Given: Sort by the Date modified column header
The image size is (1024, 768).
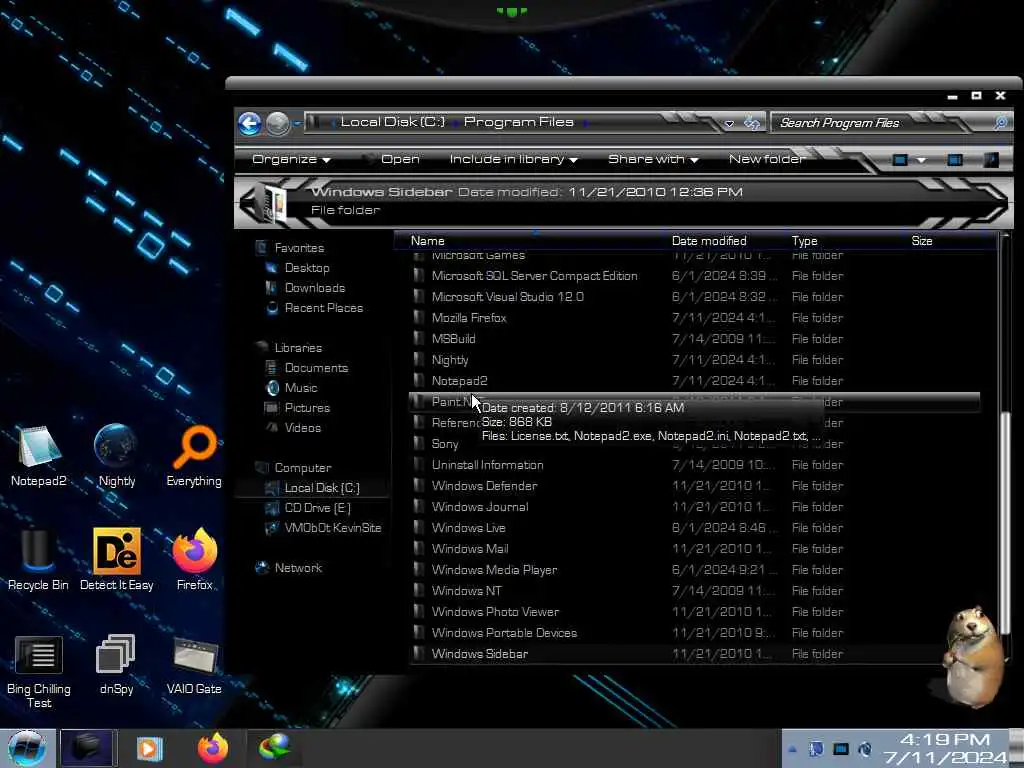Looking at the screenshot, I should (709, 241).
